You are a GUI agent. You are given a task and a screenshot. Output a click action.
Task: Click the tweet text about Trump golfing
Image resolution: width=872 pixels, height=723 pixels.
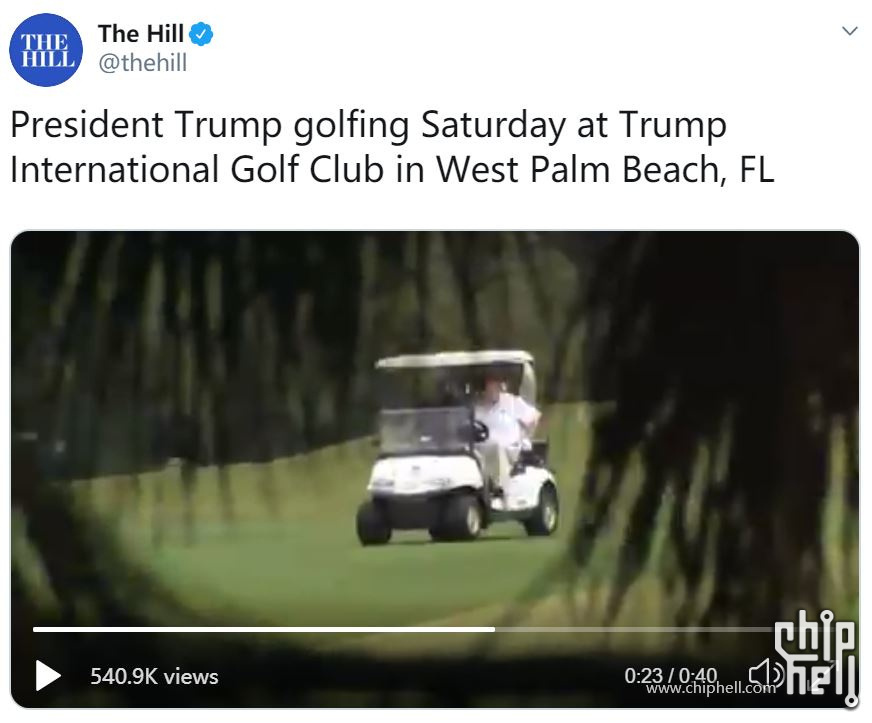tap(392, 147)
